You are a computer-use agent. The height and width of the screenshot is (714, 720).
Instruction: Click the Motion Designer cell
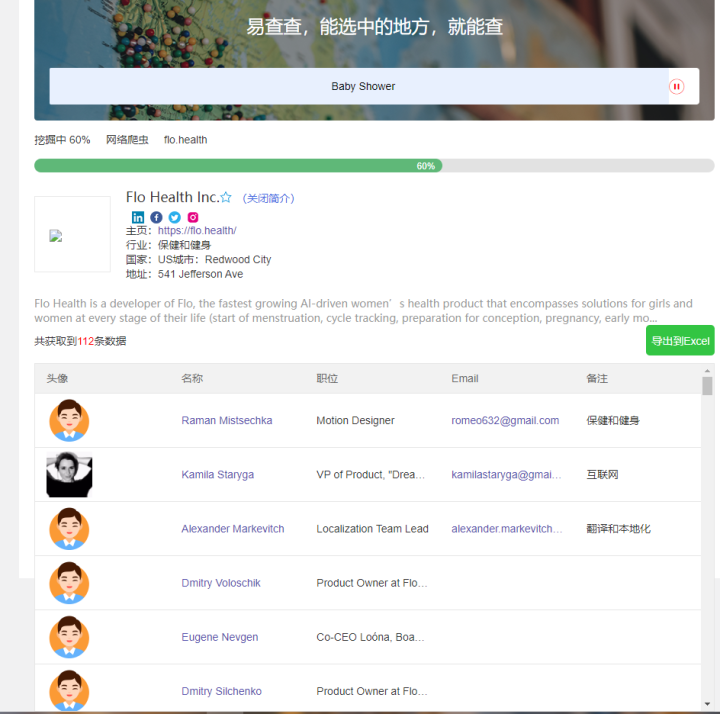[x=355, y=421]
